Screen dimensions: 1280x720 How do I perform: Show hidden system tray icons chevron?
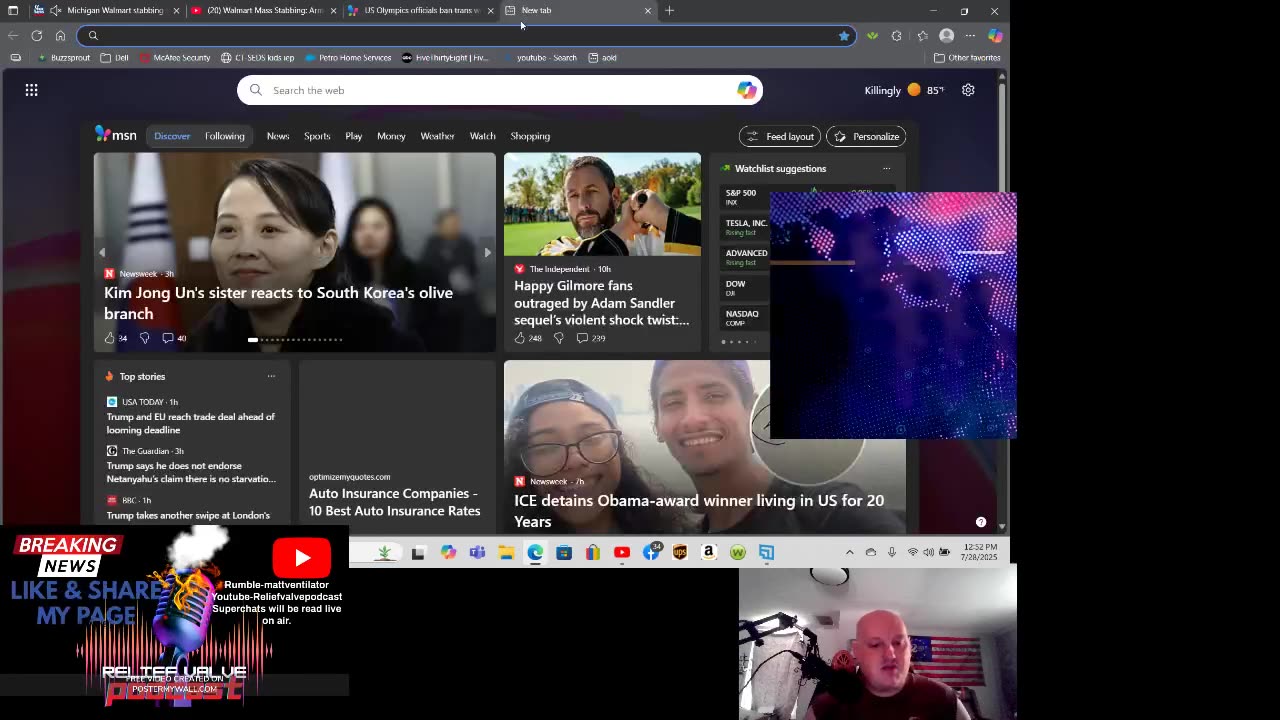(850, 552)
